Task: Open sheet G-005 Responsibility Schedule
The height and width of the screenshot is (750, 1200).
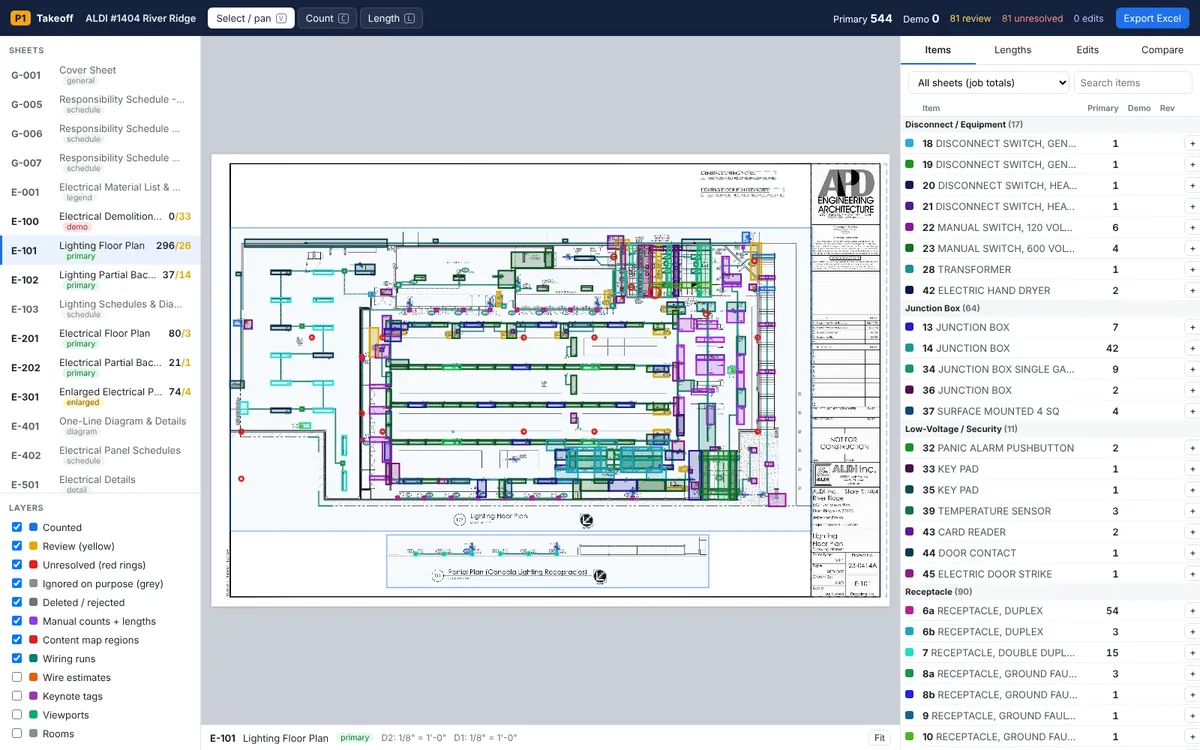Action: pyautogui.click(x=100, y=104)
